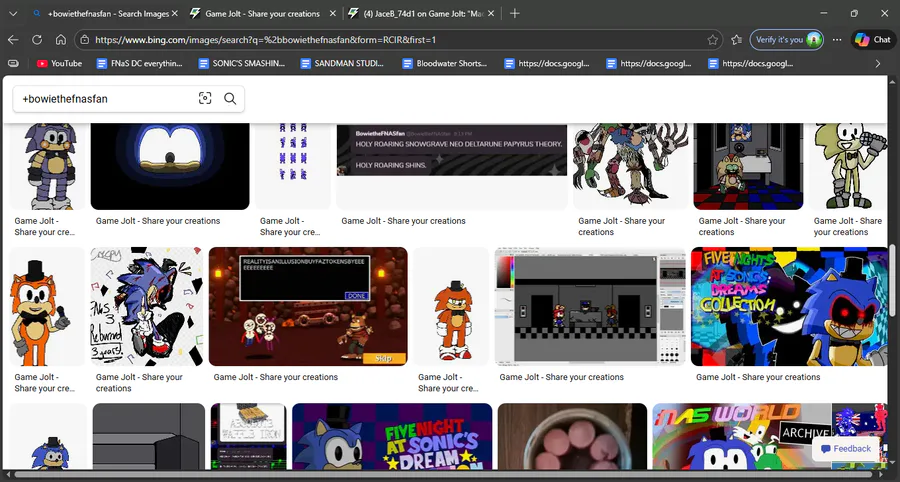The height and width of the screenshot is (482, 900).
Task: Open the red checkered floor room thumbnail
Action: [748, 166]
